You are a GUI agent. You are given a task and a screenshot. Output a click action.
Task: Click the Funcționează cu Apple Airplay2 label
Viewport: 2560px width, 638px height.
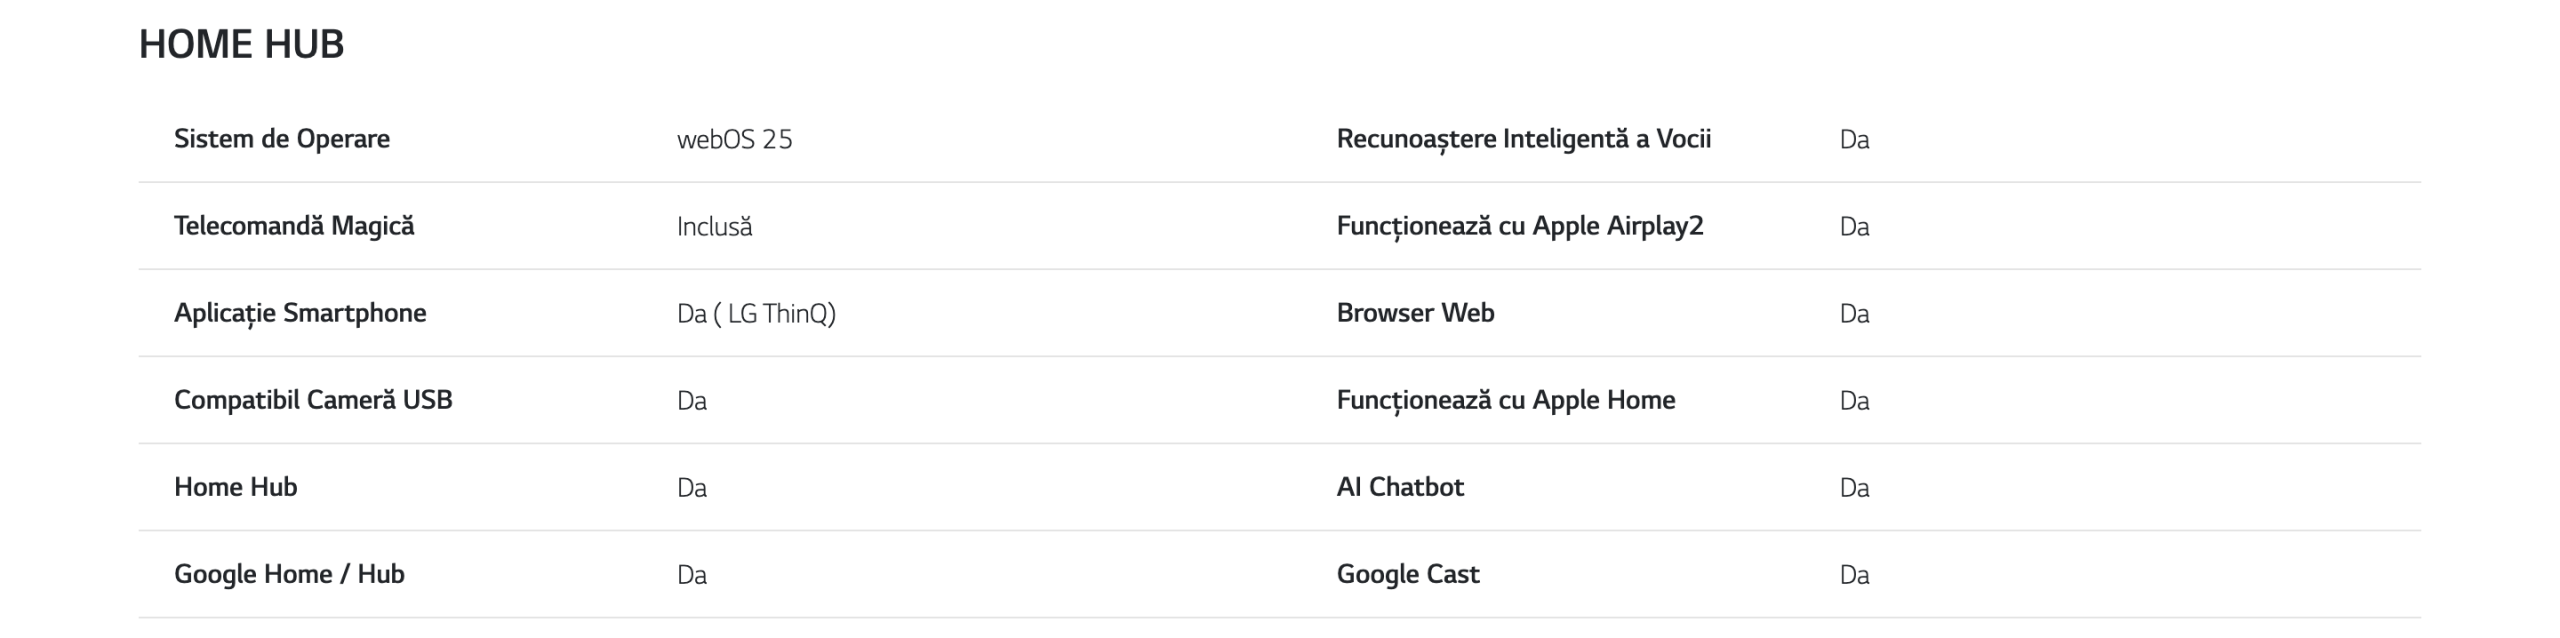click(x=1519, y=226)
